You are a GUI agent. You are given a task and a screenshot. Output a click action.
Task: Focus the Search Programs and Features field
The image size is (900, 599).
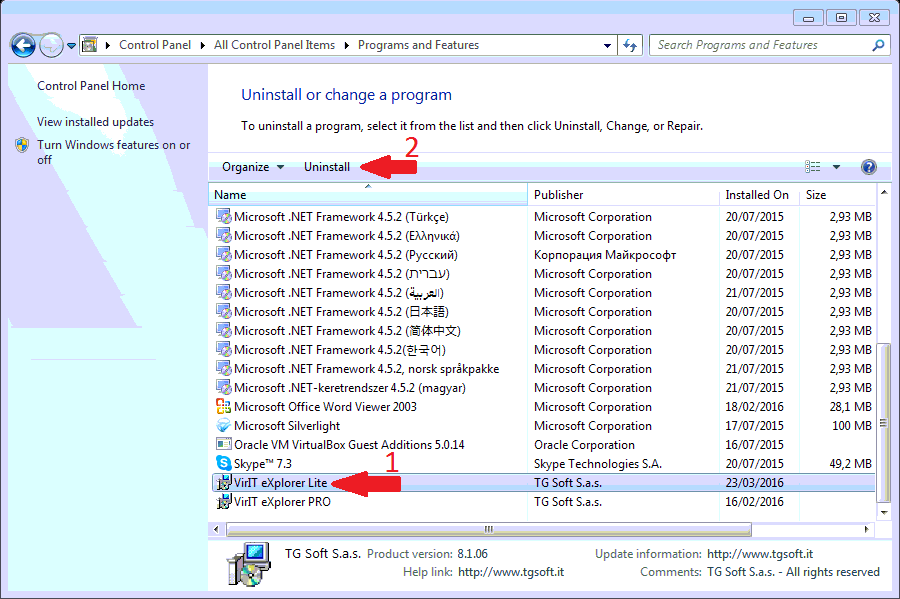[x=769, y=45]
